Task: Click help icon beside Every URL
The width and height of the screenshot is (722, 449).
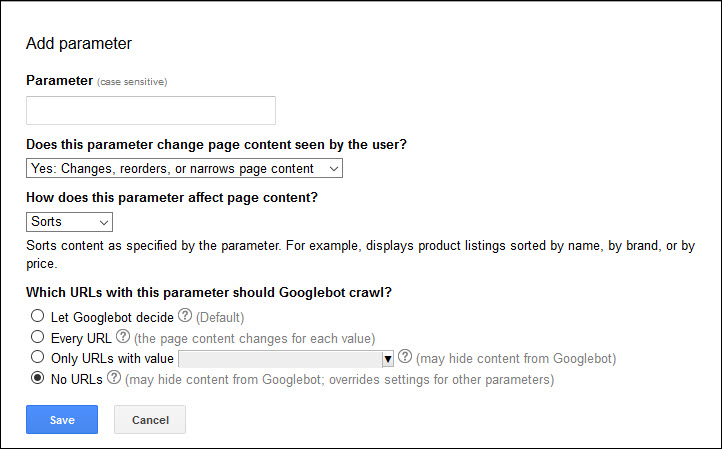Action: pos(124,337)
